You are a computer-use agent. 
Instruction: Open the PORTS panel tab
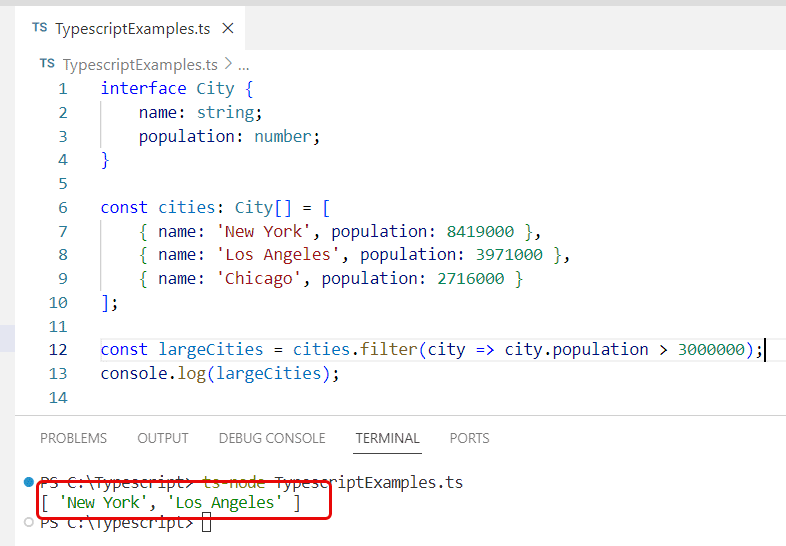469,438
